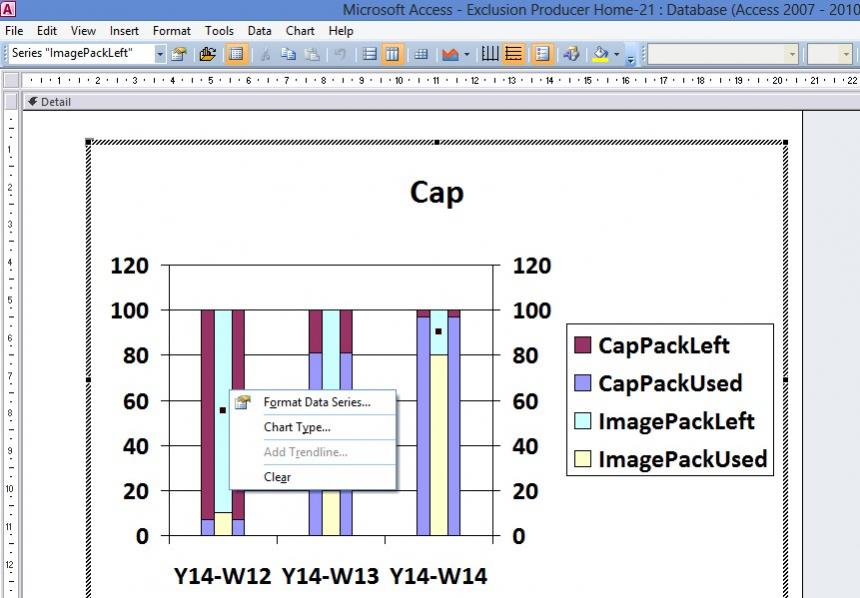The image size is (860, 598).
Task: Toggle the By Row series option
Action: [369, 54]
